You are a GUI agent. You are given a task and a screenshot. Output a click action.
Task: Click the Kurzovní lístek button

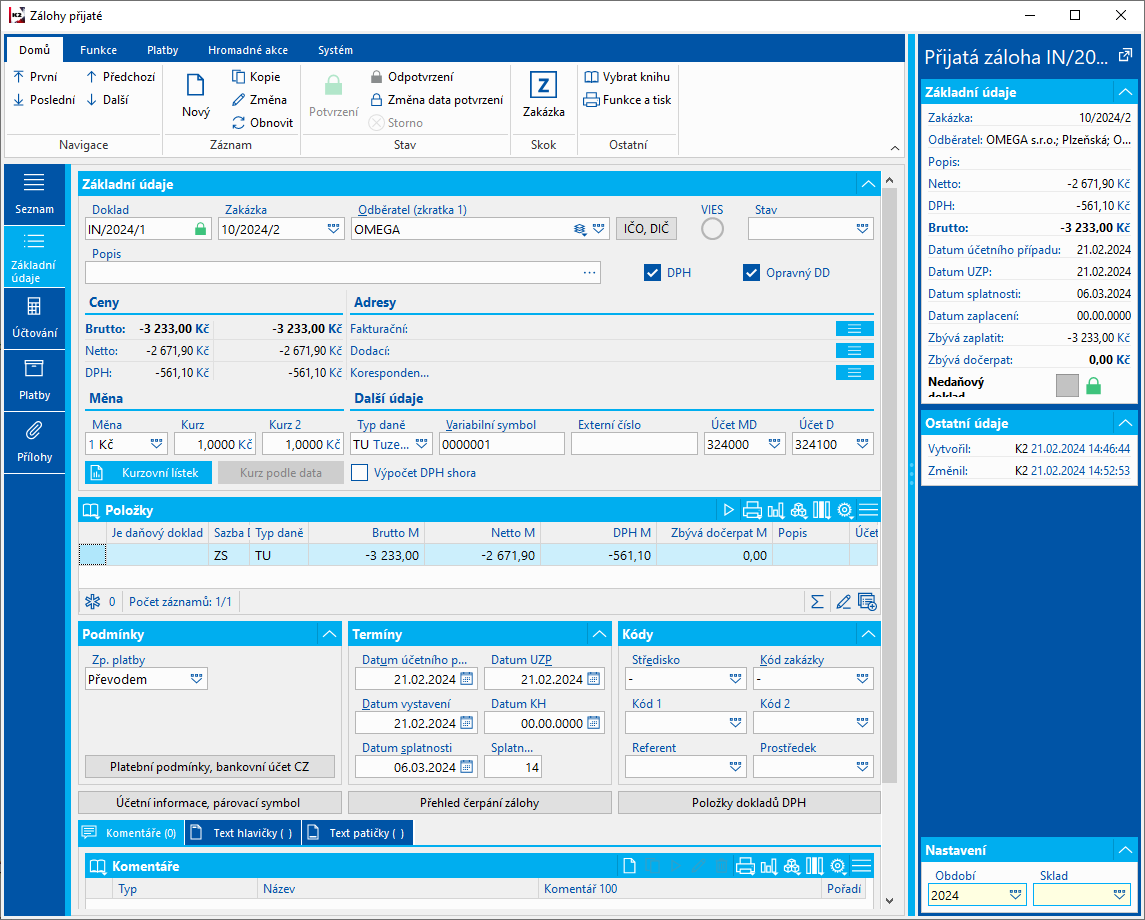pos(148,473)
